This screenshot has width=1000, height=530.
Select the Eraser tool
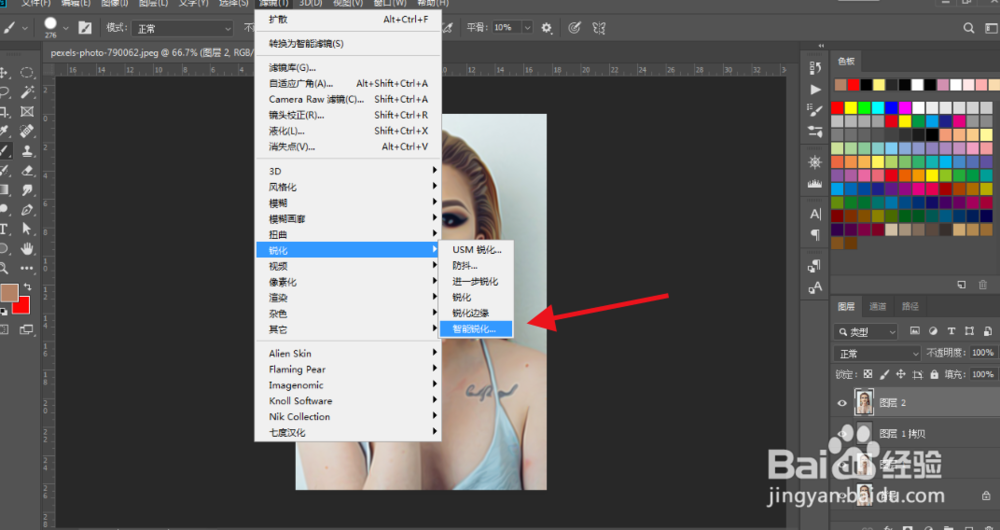click(x=27, y=170)
